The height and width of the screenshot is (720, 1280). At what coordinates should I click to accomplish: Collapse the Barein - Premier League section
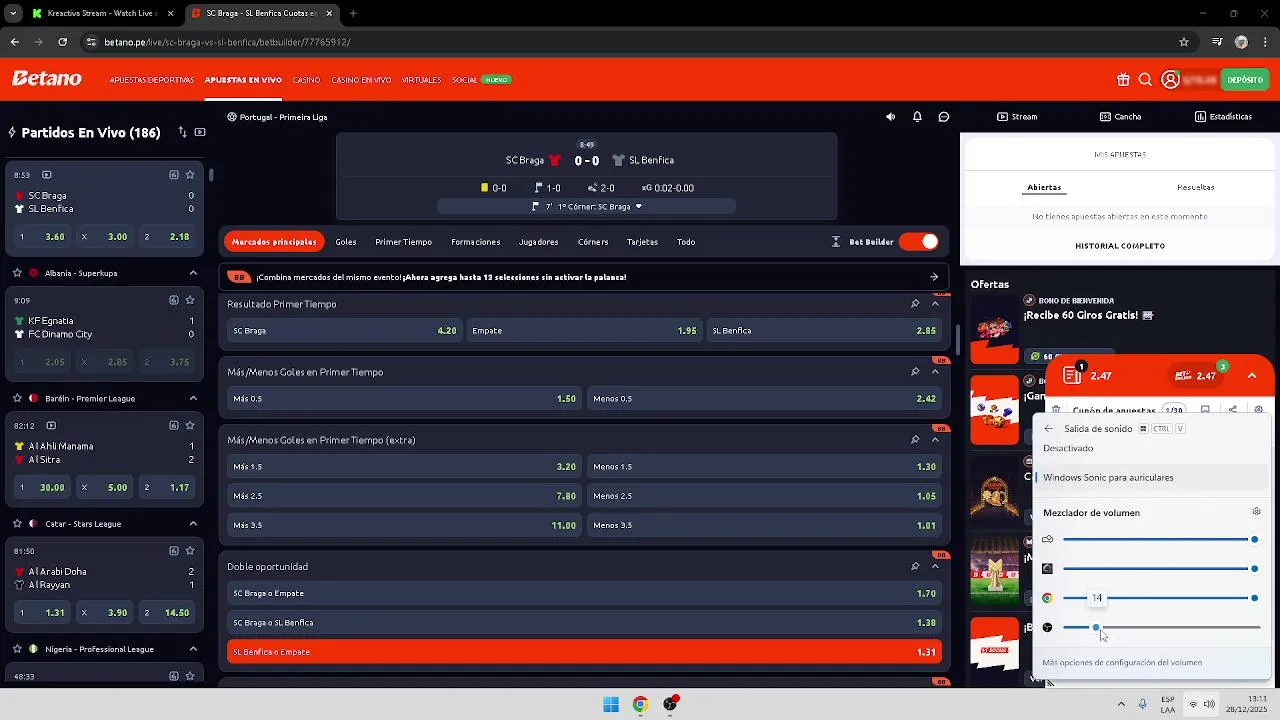pyautogui.click(x=193, y=398)
